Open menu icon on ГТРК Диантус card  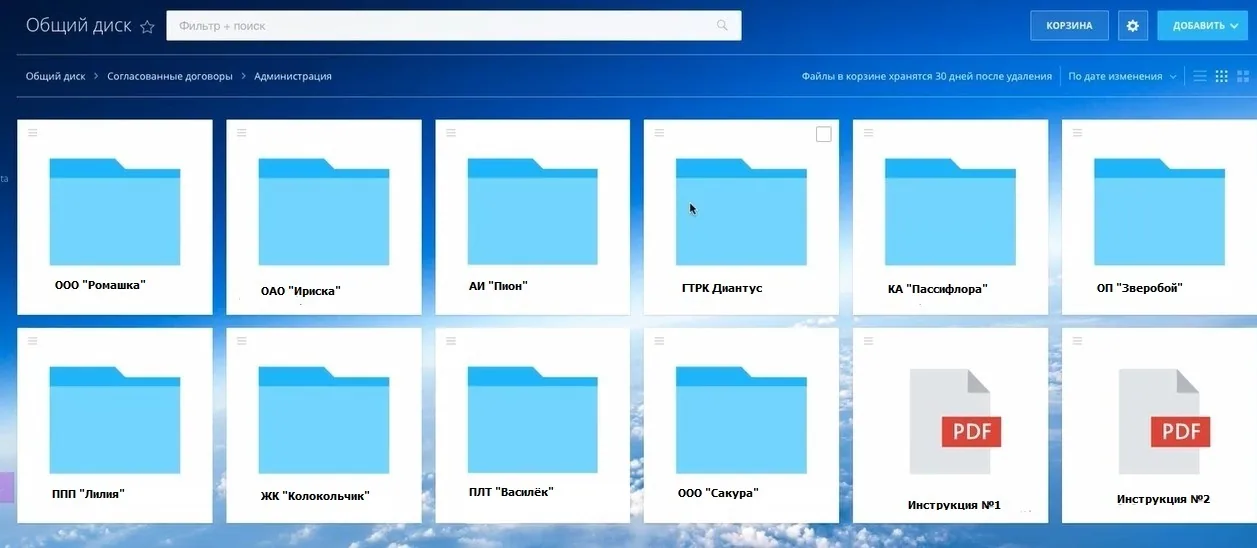(659, 132)
